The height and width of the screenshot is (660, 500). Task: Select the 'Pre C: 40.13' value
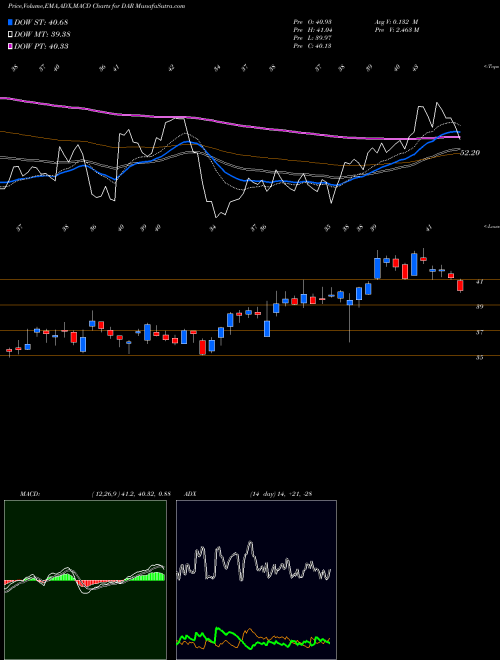point(313,45)
